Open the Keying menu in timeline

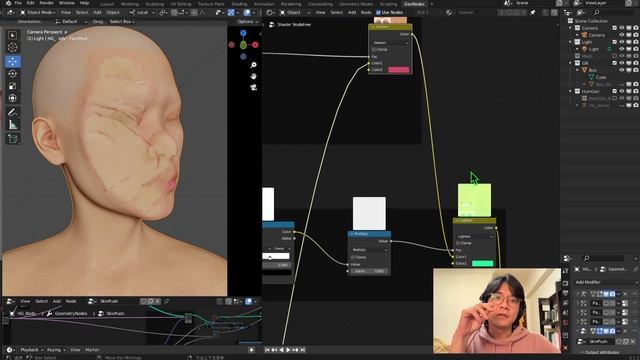pyautogui.click(x=56, y=350)
